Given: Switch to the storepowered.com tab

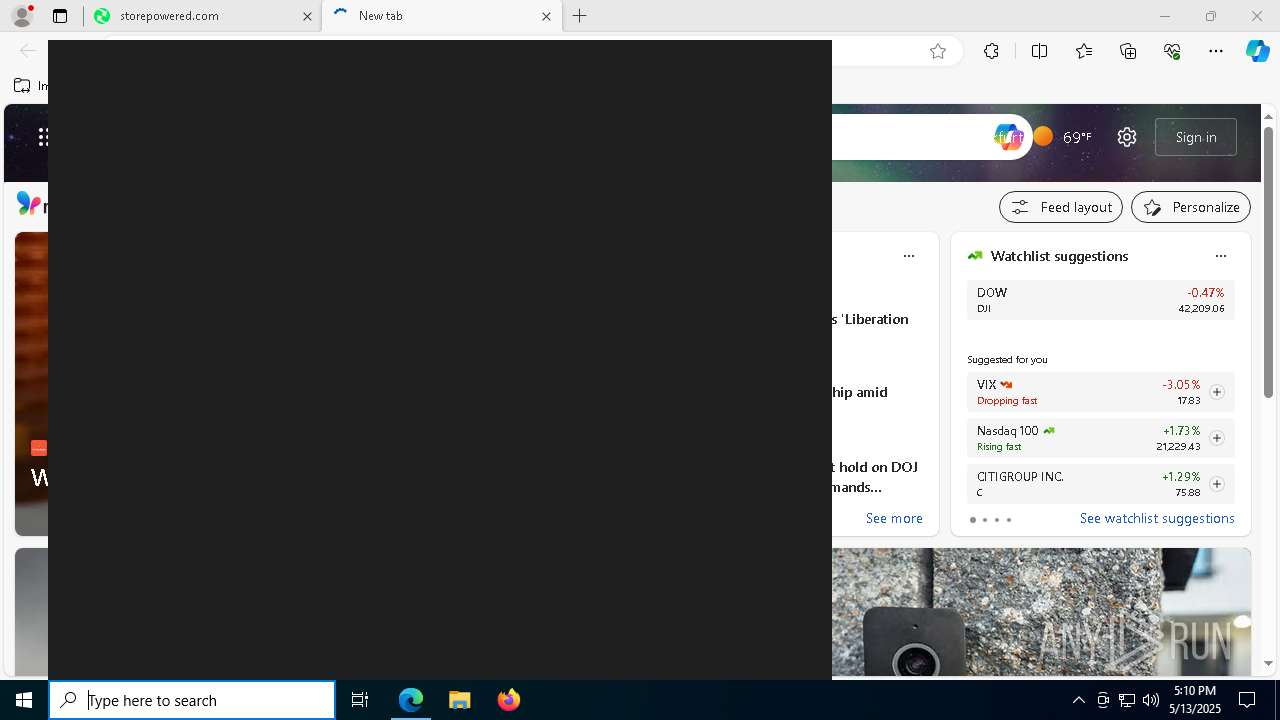Looking at the screenshot, I should (202, 16).
